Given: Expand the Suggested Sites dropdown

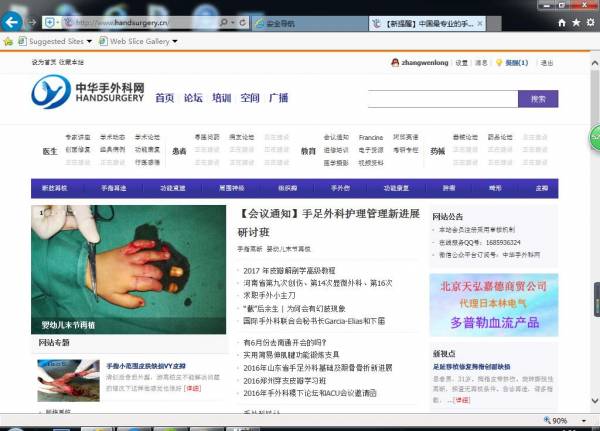Looking at the screenshot, I should tap(89, 42).
